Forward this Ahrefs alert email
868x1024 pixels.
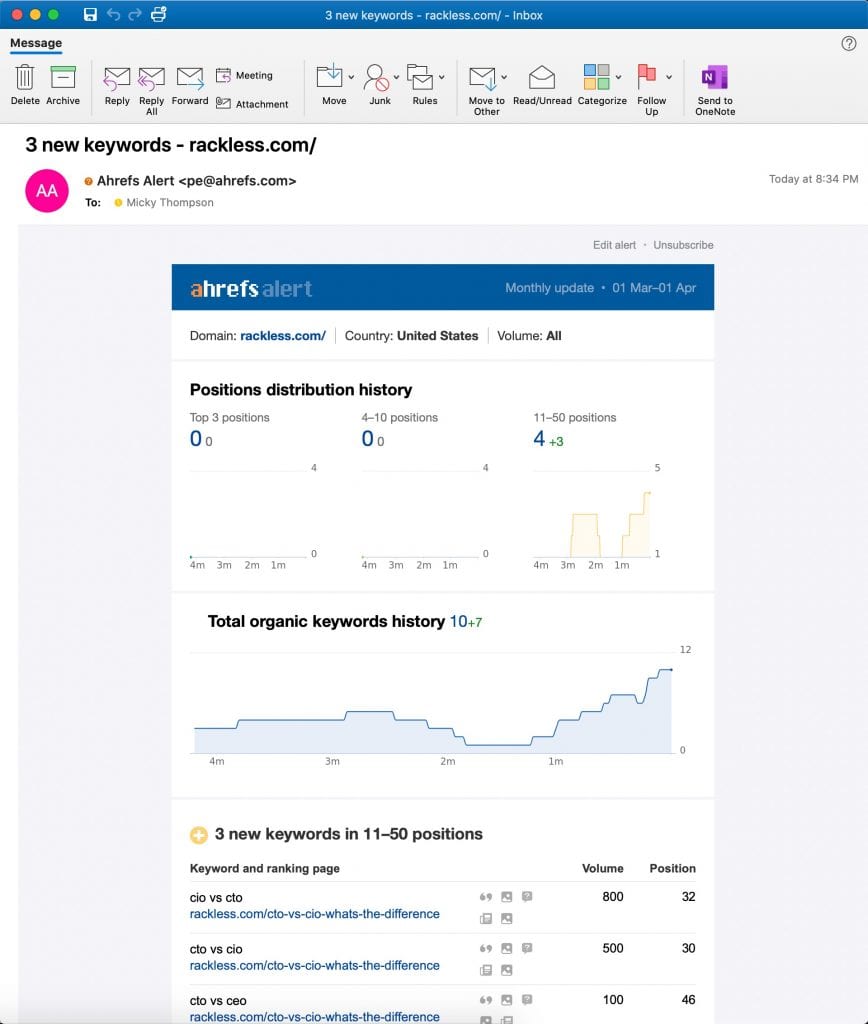[x=190, y=79]
